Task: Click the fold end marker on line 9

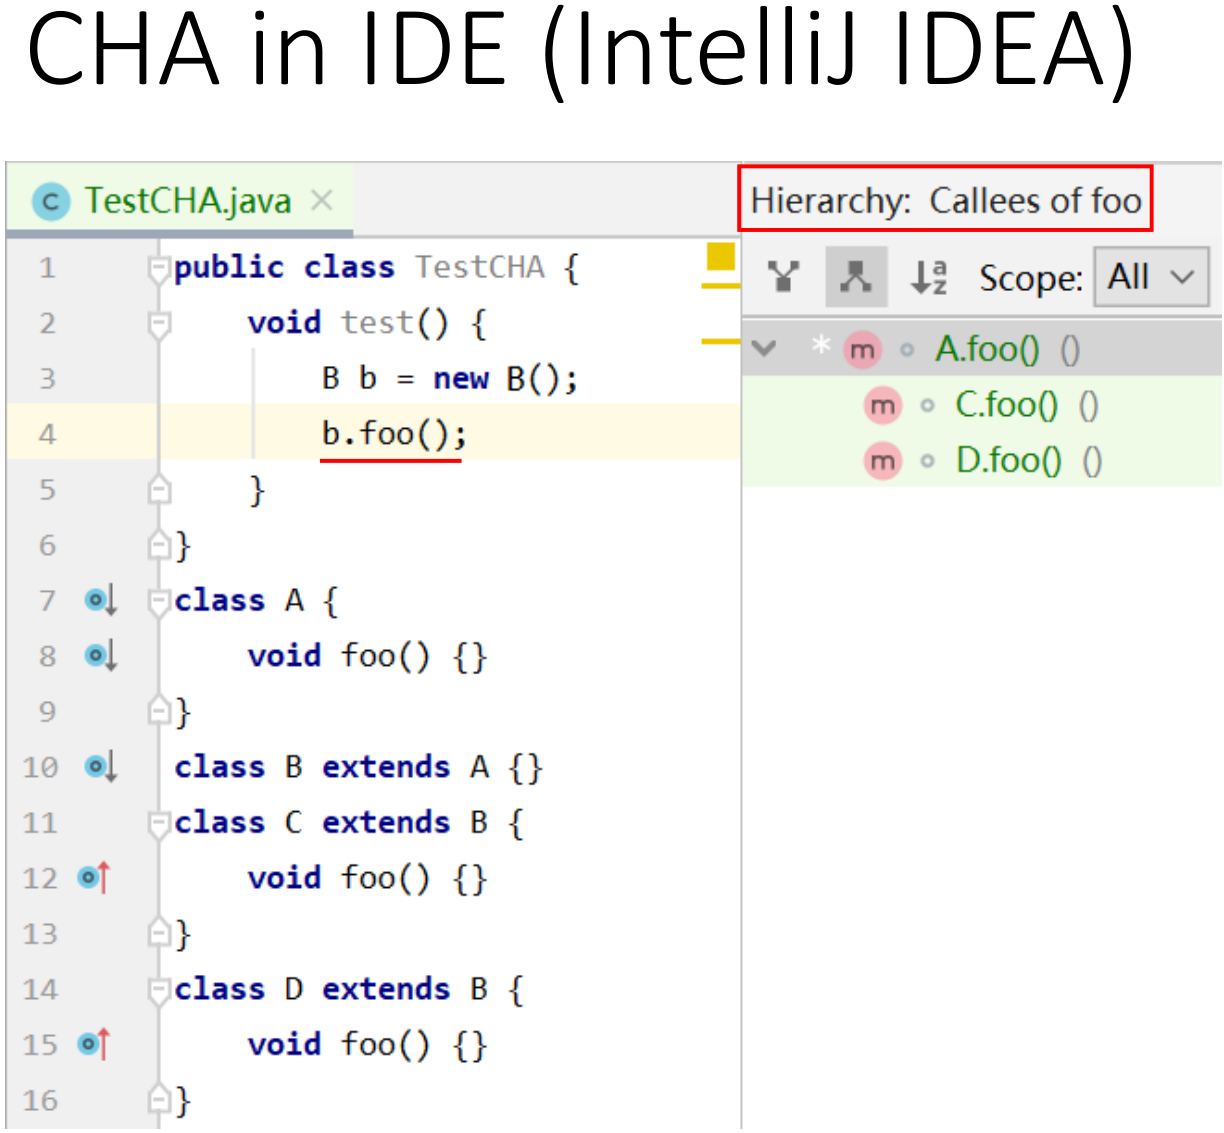Action: pyautogui.click(x=159, y=710)
